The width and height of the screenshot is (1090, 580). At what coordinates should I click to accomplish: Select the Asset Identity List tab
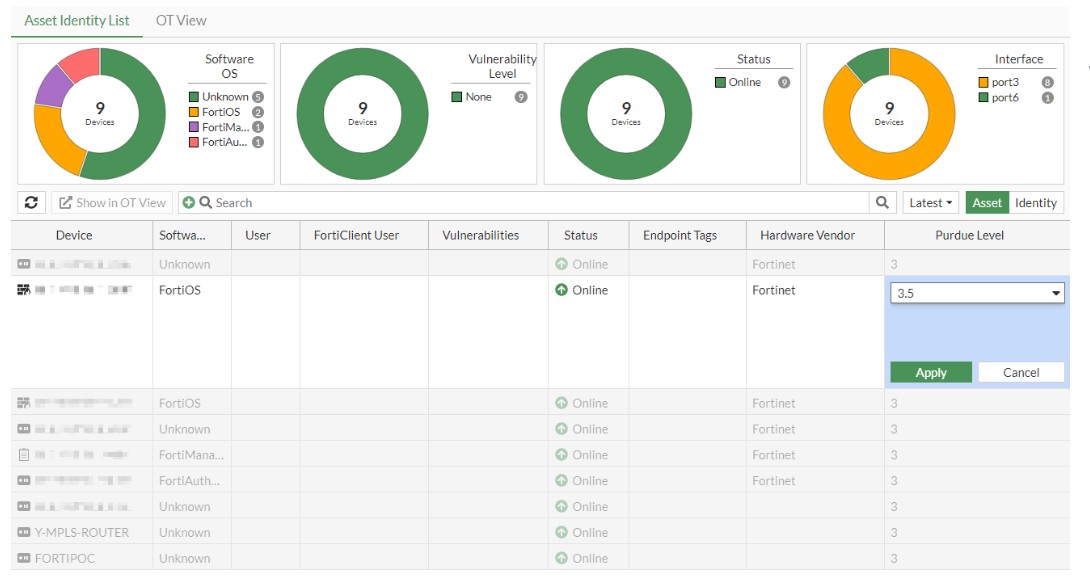coord(77,20)
